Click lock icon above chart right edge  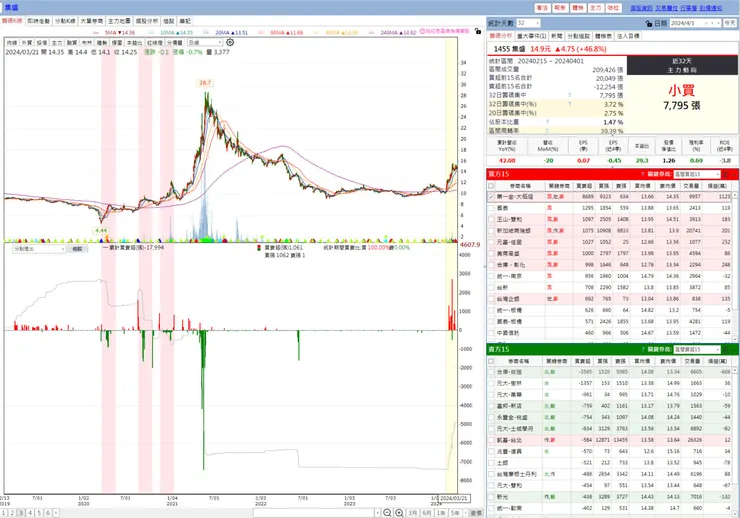(478, 31)
